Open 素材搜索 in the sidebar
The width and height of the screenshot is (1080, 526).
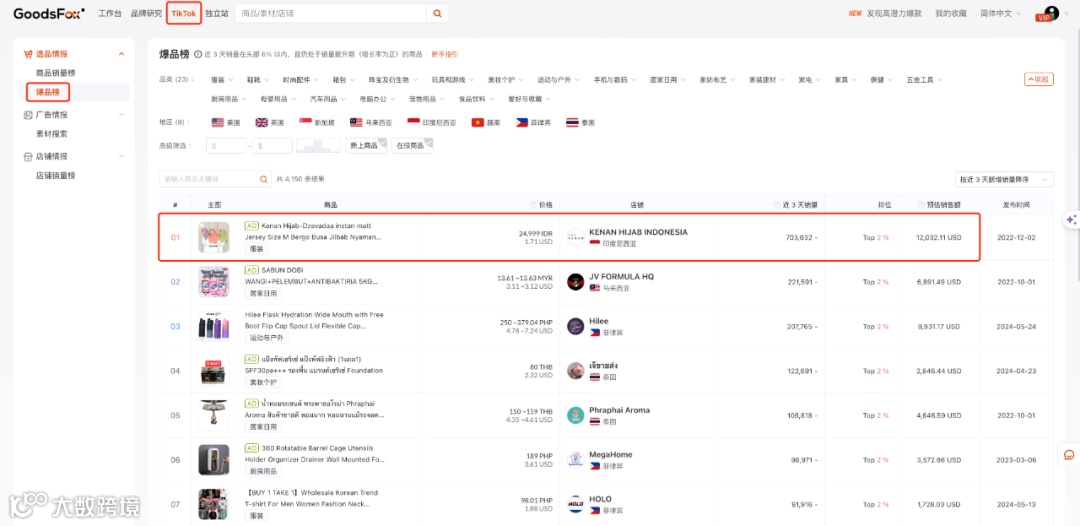52,134
